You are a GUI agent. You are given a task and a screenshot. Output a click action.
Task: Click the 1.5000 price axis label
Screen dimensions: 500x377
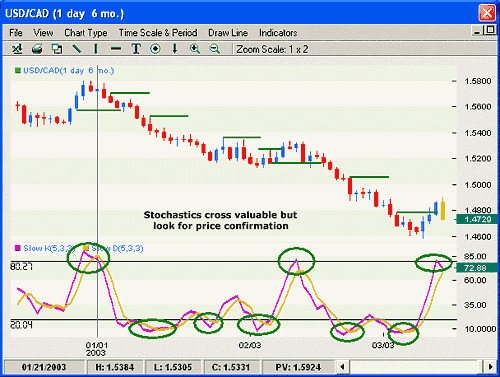click(477, 185)
